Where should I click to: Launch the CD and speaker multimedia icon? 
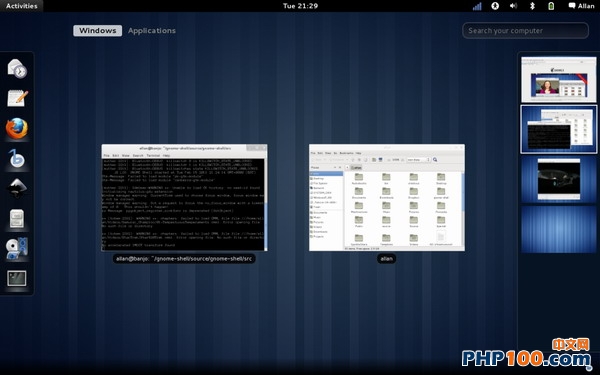(x=17, y=248)
